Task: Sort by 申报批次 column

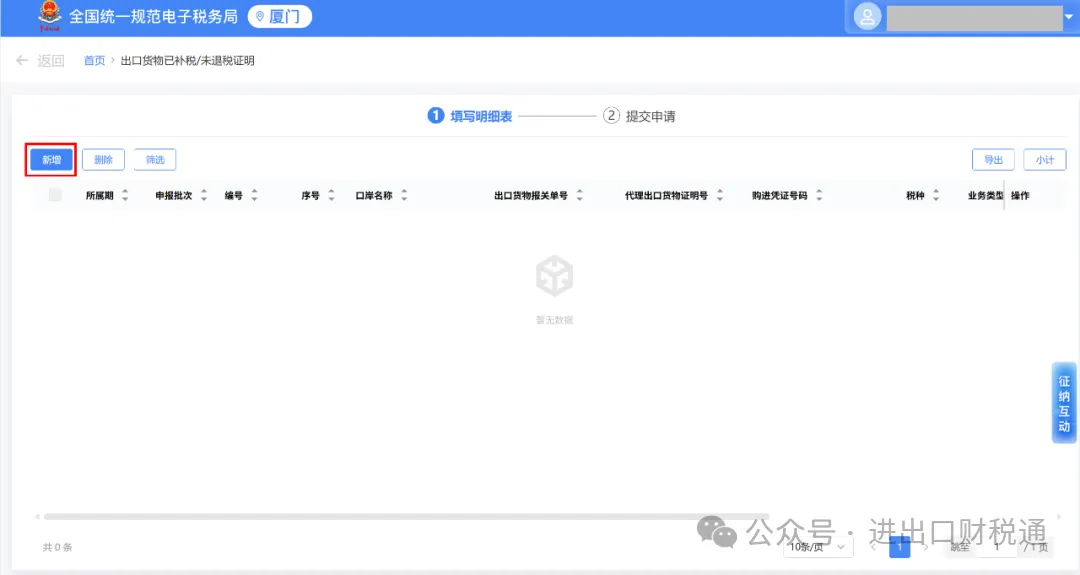Action: [204, 196]
